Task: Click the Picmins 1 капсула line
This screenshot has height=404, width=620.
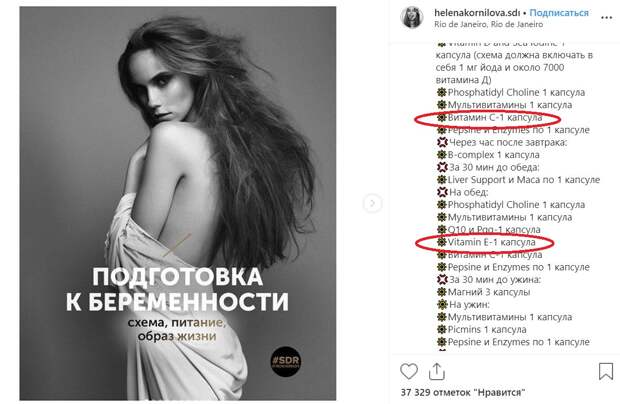Action: coord(482,329)
